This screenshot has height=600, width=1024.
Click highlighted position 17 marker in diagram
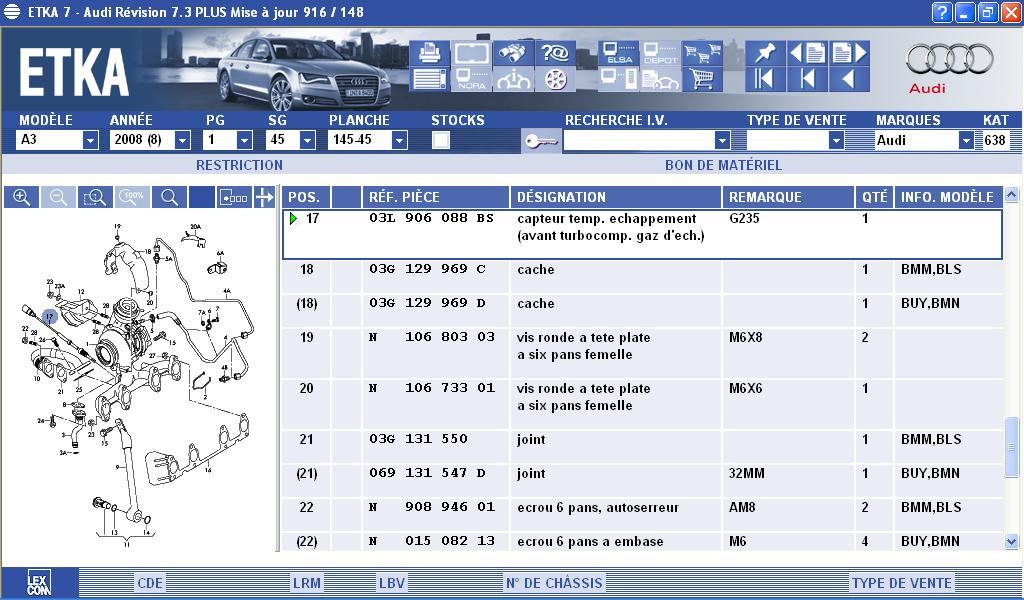[50, 317]
